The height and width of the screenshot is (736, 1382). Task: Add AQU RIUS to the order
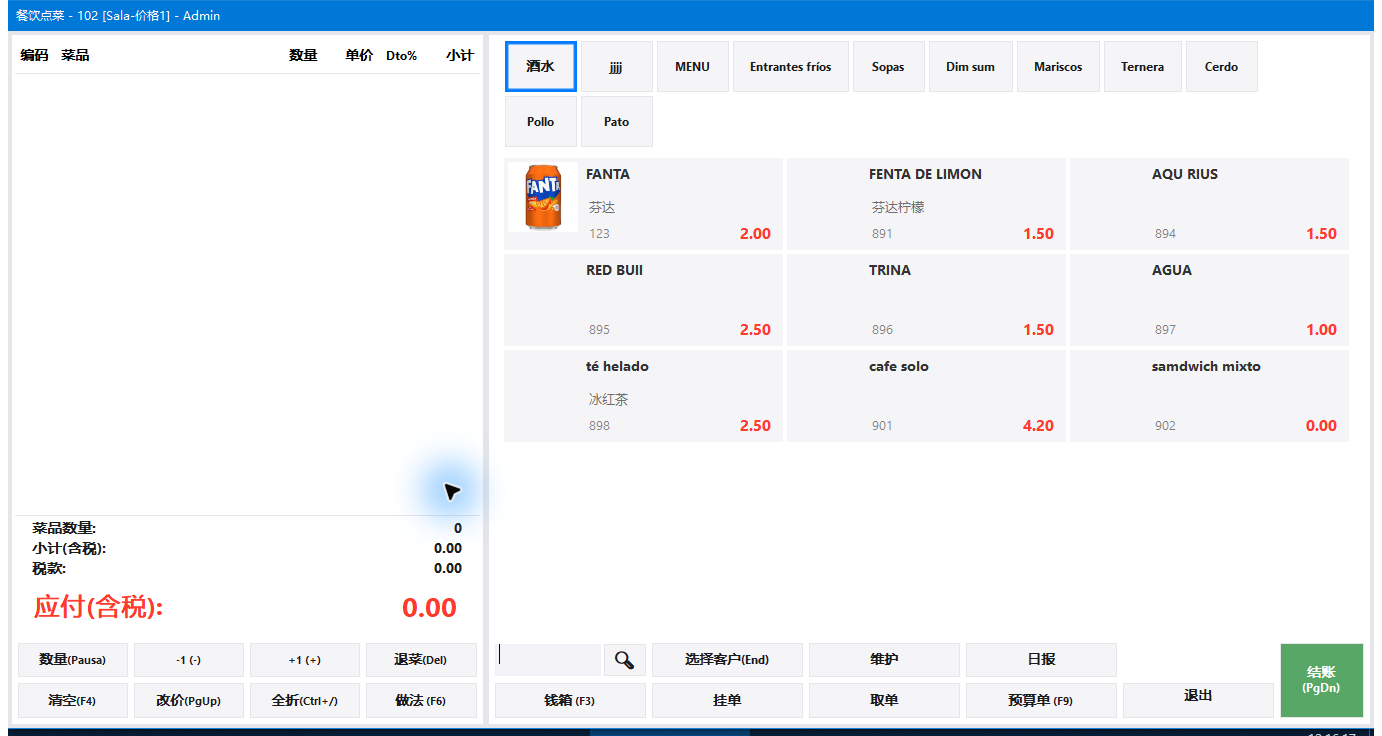(x=1209, y=204)
